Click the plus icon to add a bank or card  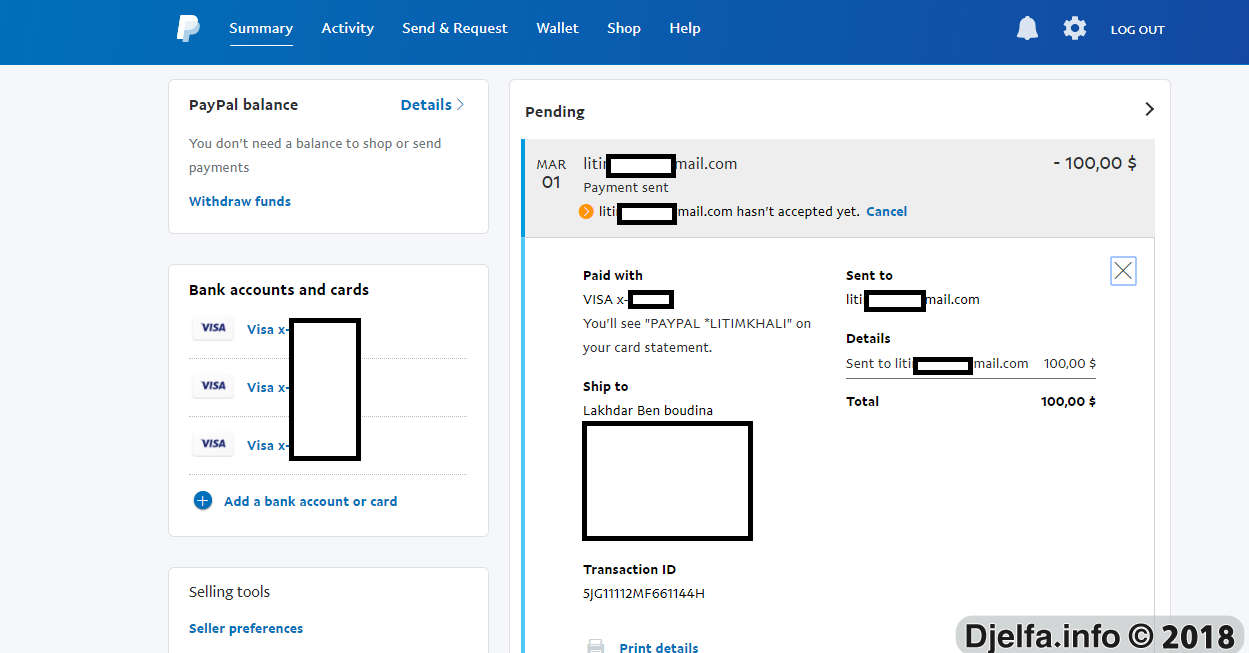[x=203, y=501]
